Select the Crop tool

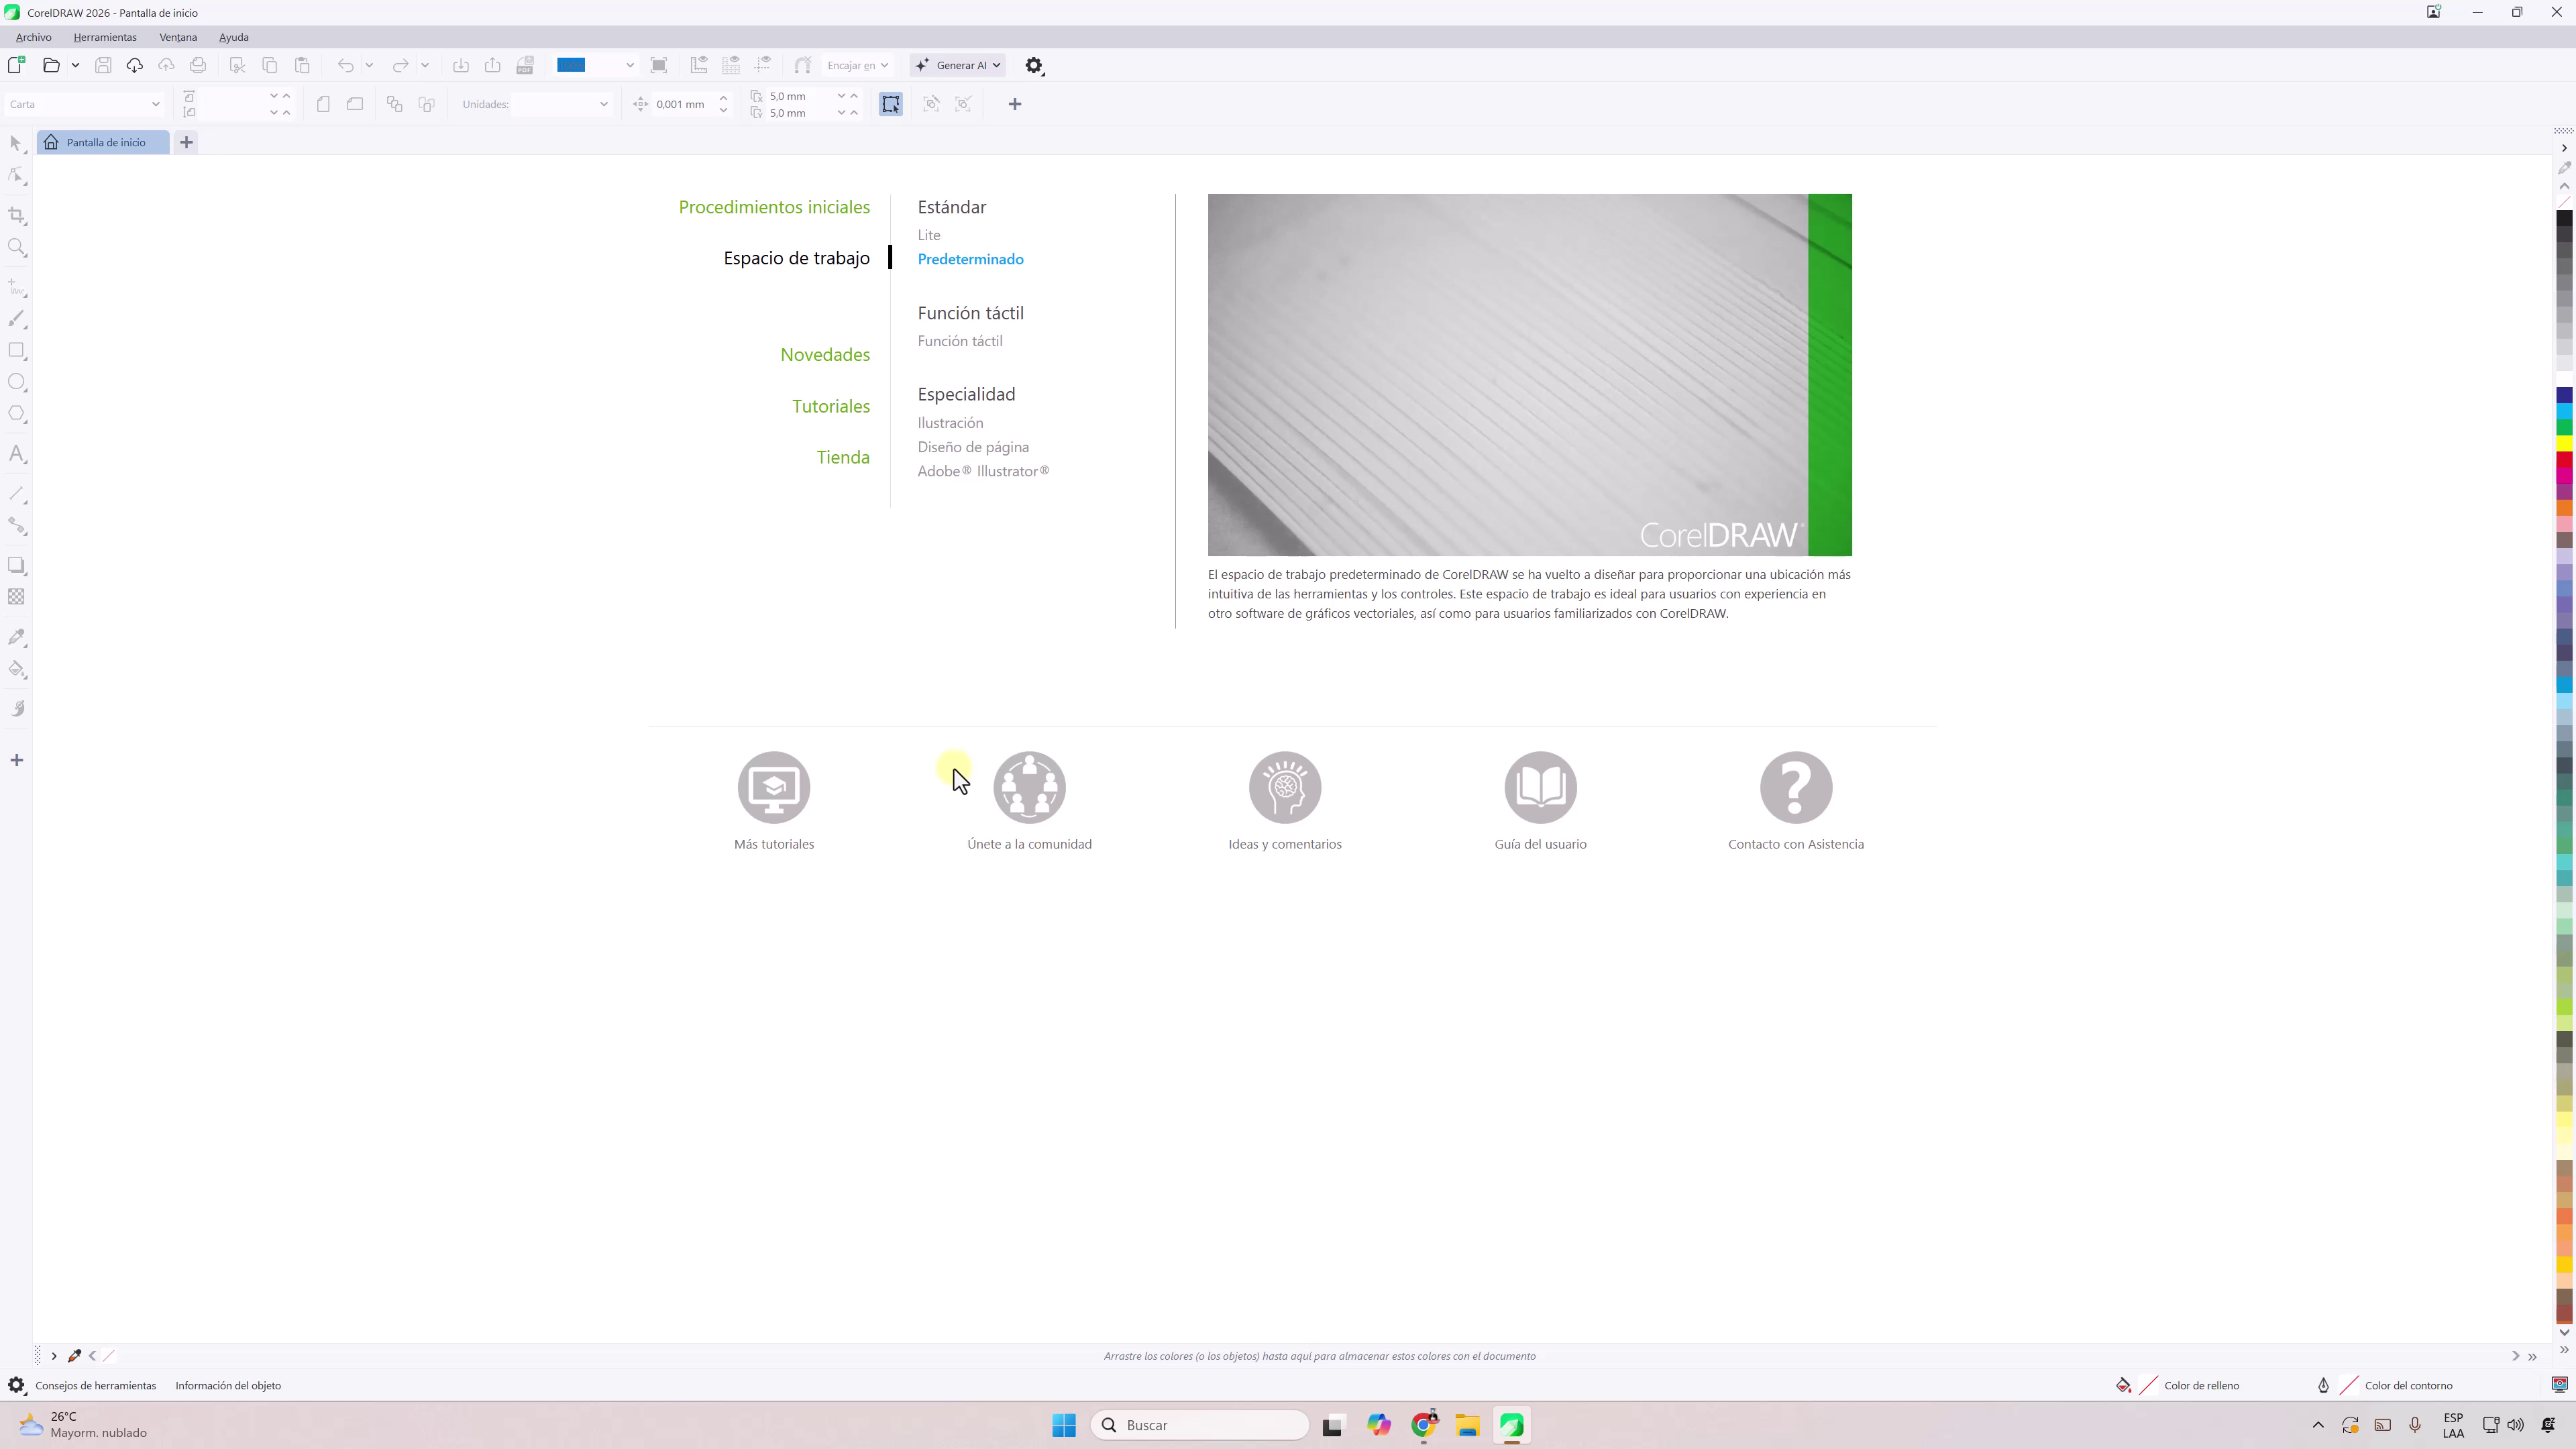[17, 215]
